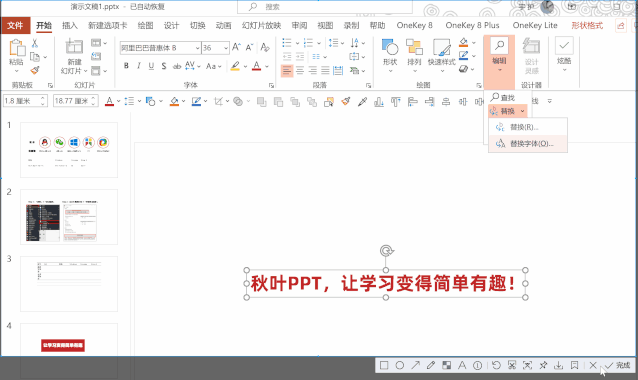The height and width of the screenshot is (380, 638).
Task: Open the 排列 arrange menu
Action: point(414,55)
